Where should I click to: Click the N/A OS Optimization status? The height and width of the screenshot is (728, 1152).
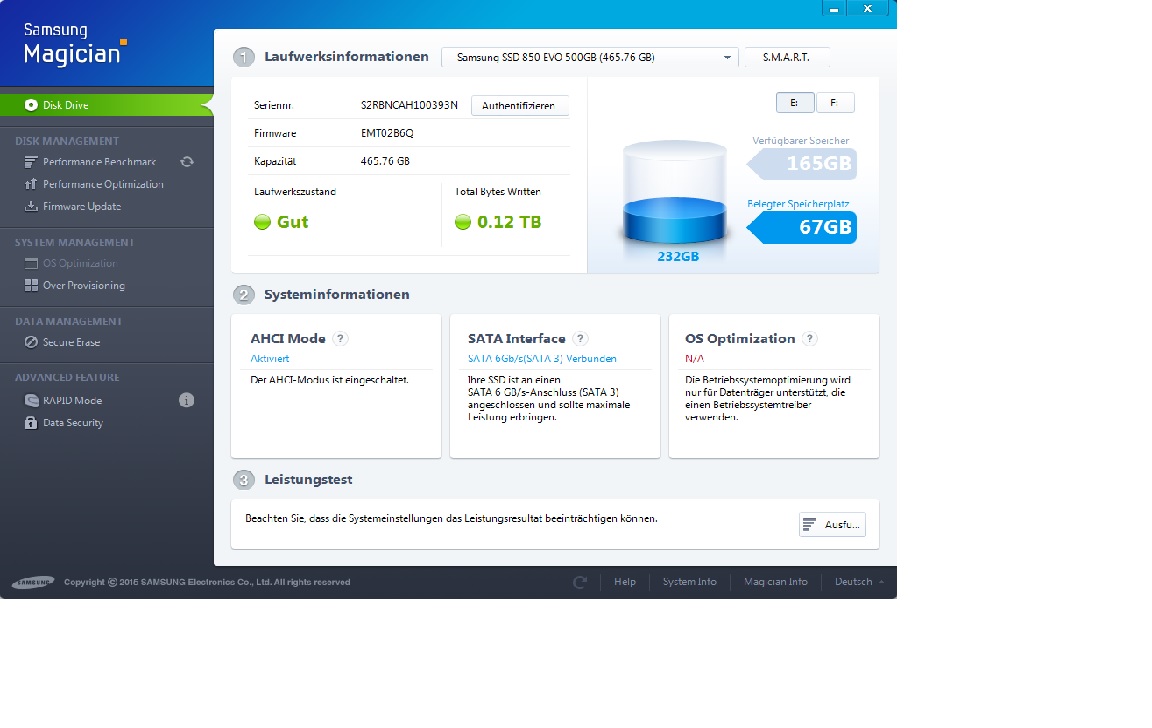point(694,358)
